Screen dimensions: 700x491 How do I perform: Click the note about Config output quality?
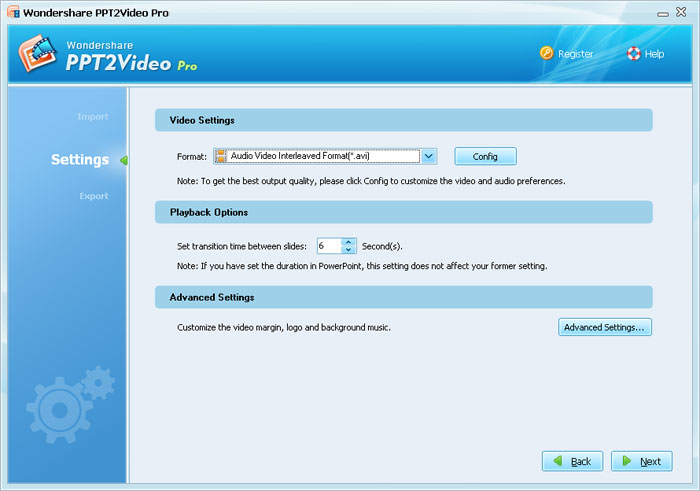pyautogui.click(x=371, y=181)
